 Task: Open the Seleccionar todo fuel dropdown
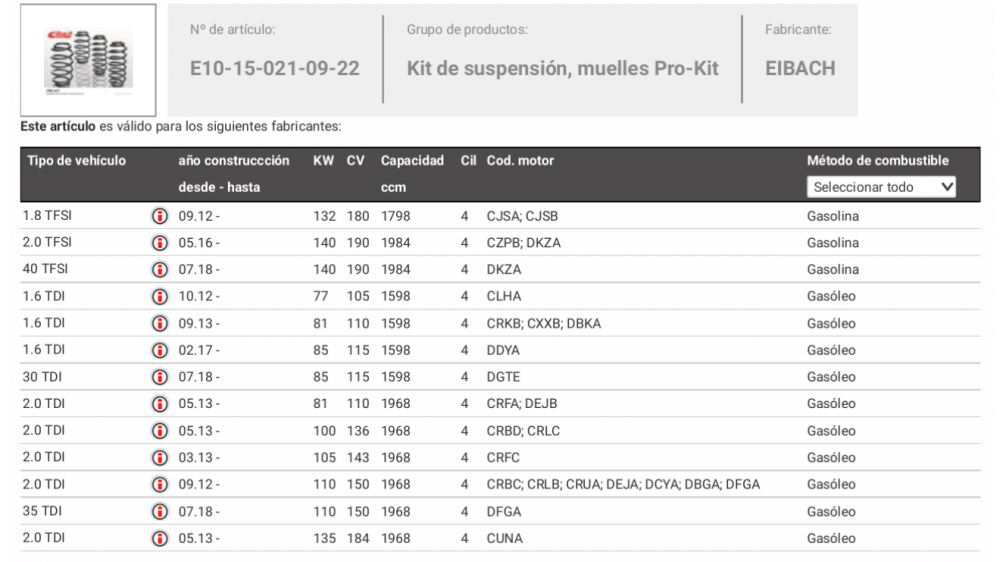(x=881, y=187)
